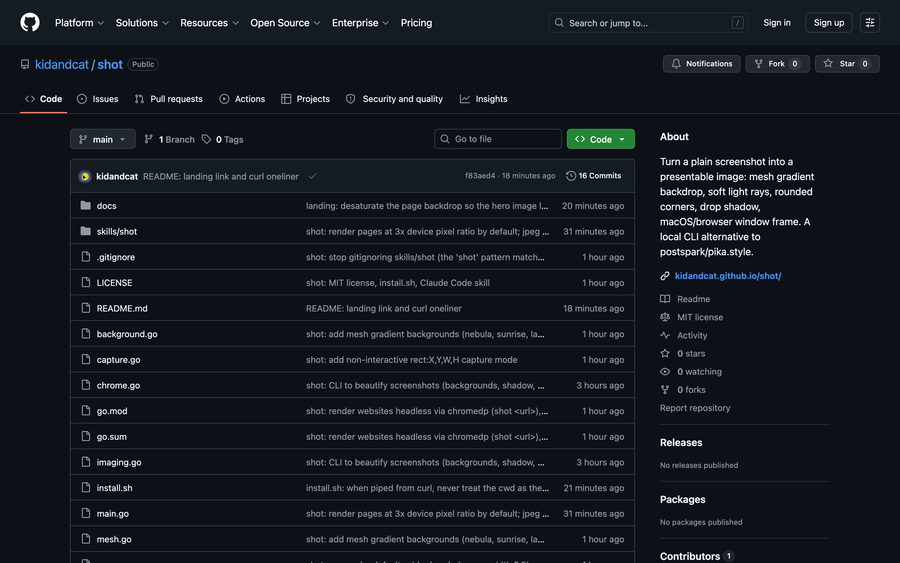Click the scale icon next to MIT license
Image resolution: width=900 pixels, height=563 pixels.
coord(665,317)
